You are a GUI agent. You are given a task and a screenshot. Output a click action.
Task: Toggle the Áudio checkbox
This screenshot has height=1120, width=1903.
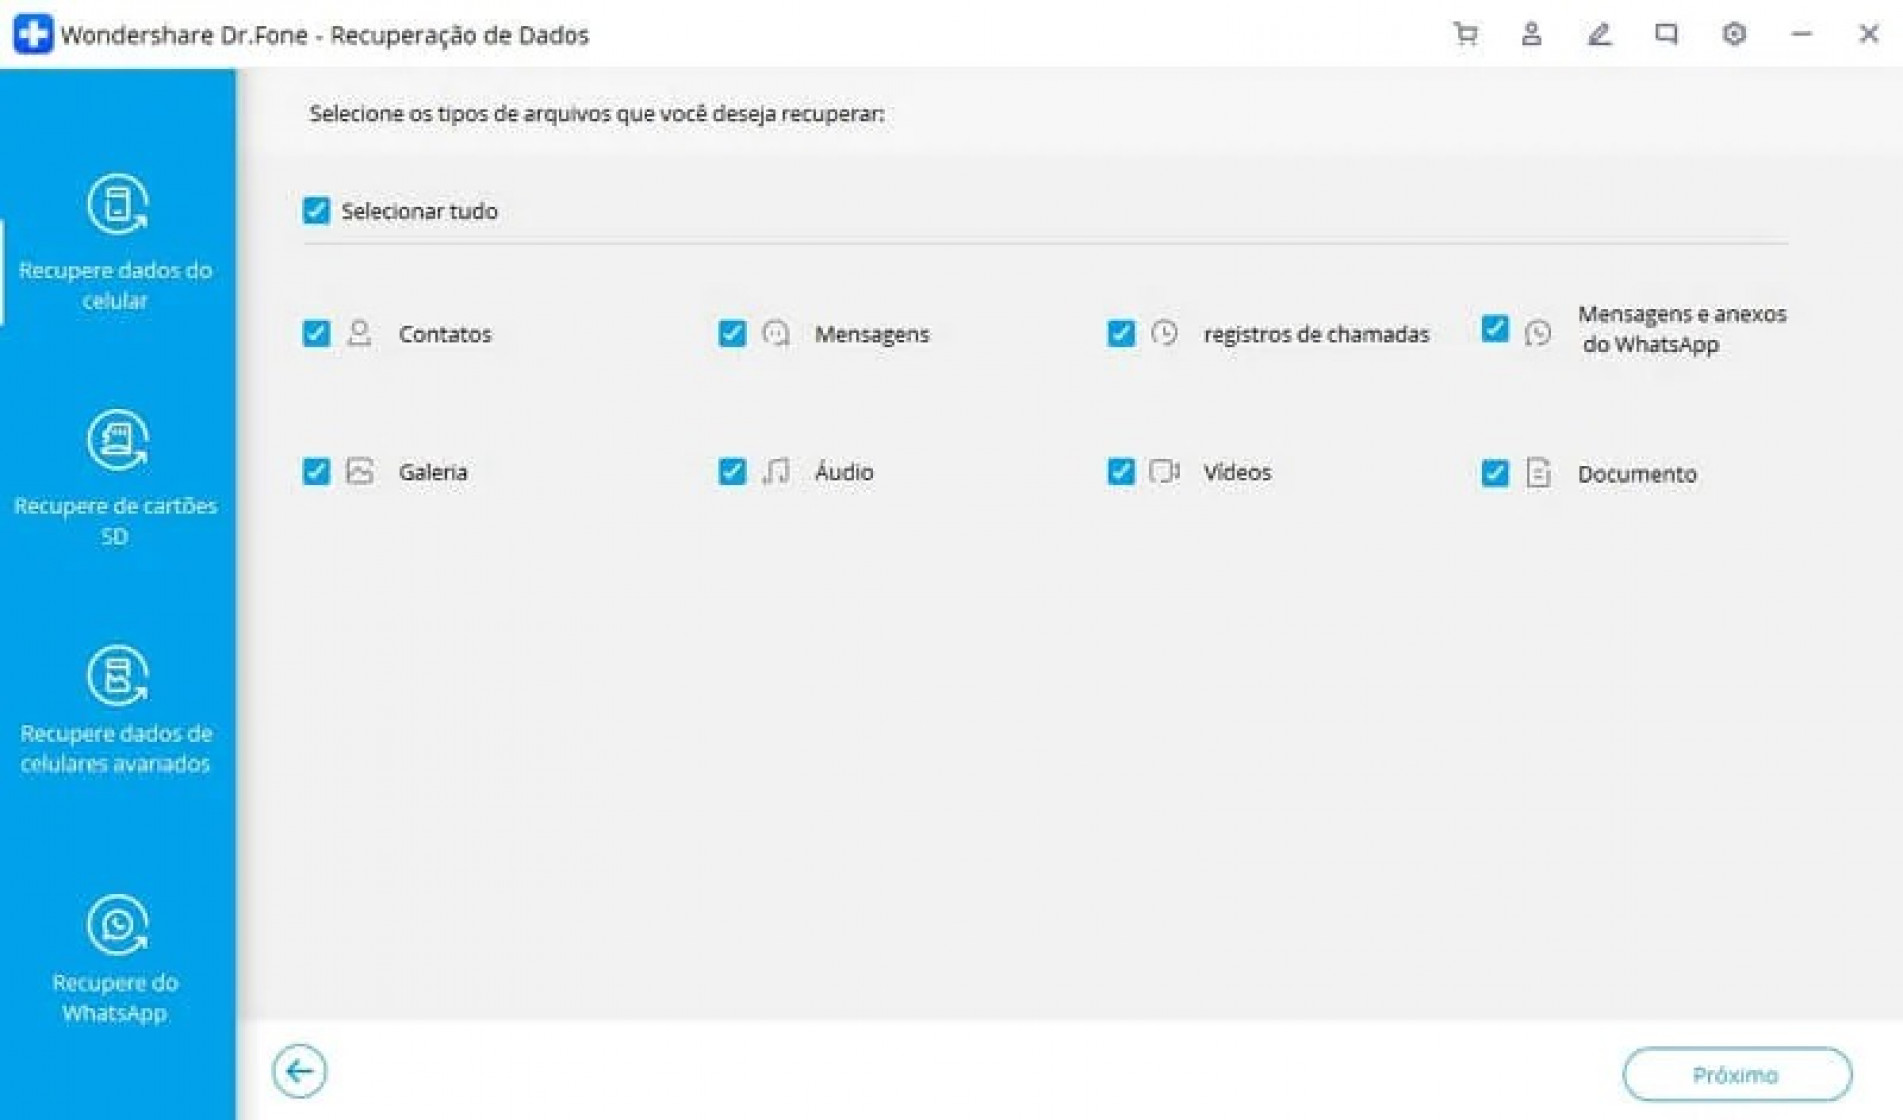732,471
